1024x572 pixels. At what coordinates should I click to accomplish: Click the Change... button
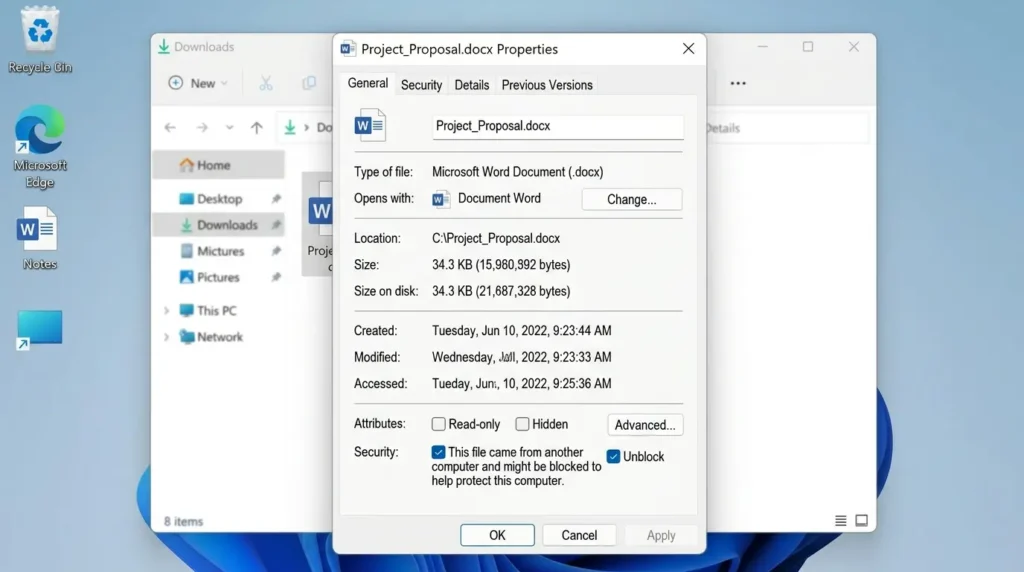click(632, 199)
